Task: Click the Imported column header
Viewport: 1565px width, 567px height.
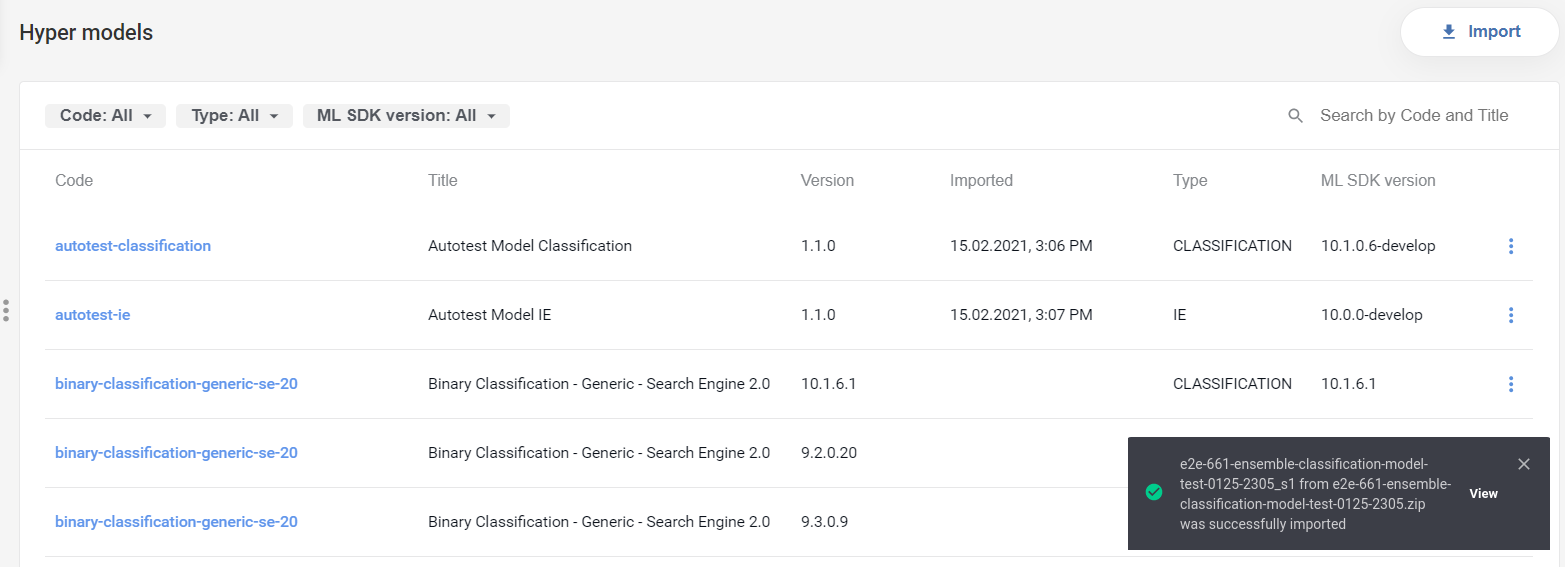Action: (x=981, y=181)
